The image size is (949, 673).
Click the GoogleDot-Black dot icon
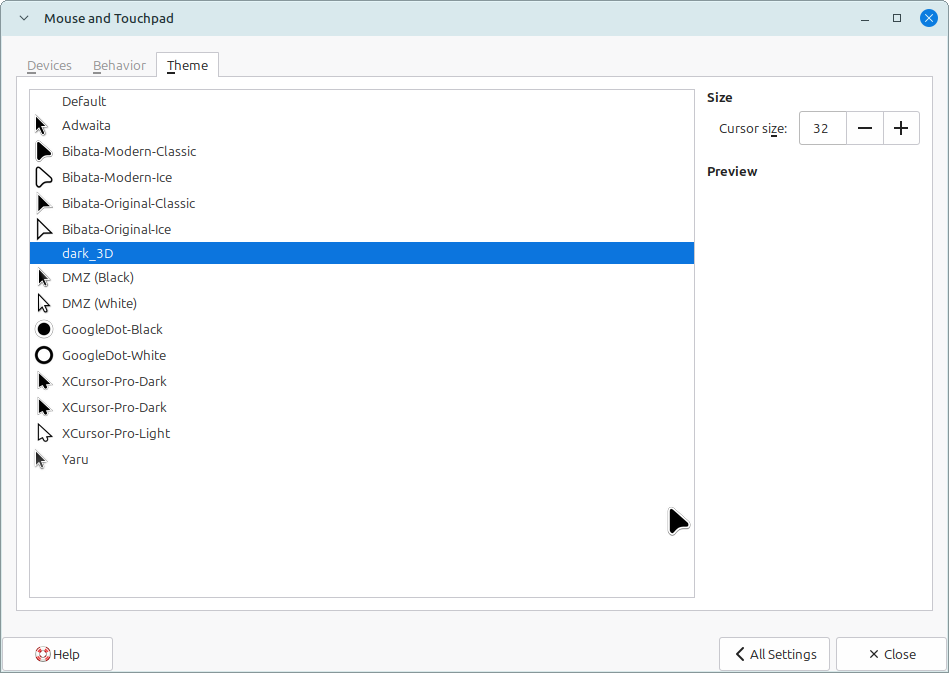click(44, 329)
